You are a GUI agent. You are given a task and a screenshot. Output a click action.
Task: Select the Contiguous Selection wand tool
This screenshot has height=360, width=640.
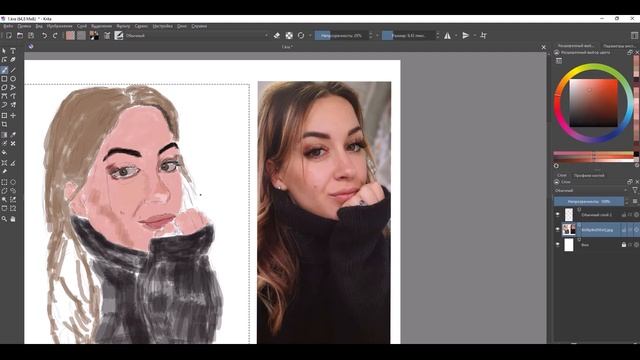click(x=4, y=200)
